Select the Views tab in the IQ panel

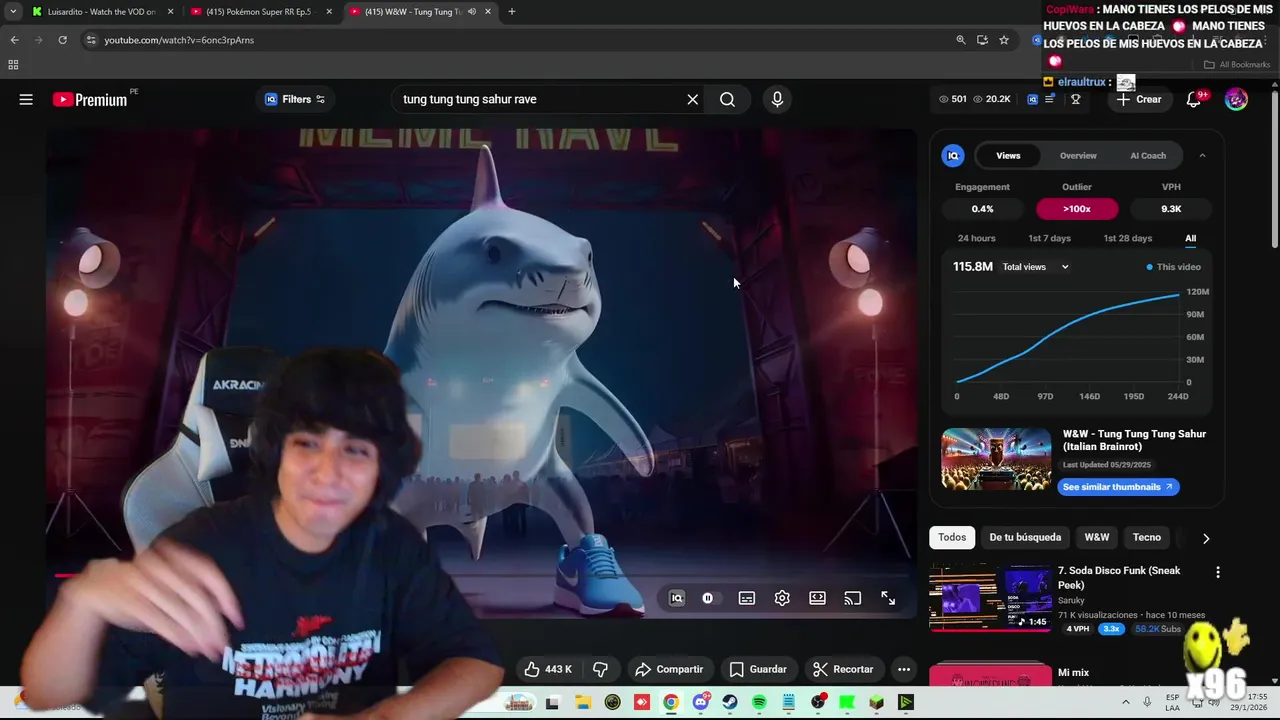coord(1008,156)
